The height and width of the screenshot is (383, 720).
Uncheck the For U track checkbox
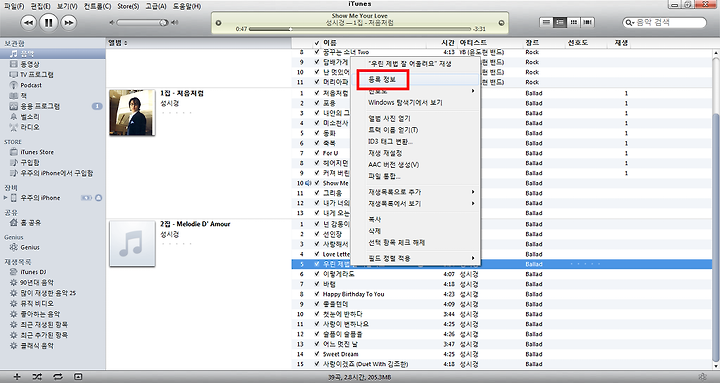click(x=317, y=153)
